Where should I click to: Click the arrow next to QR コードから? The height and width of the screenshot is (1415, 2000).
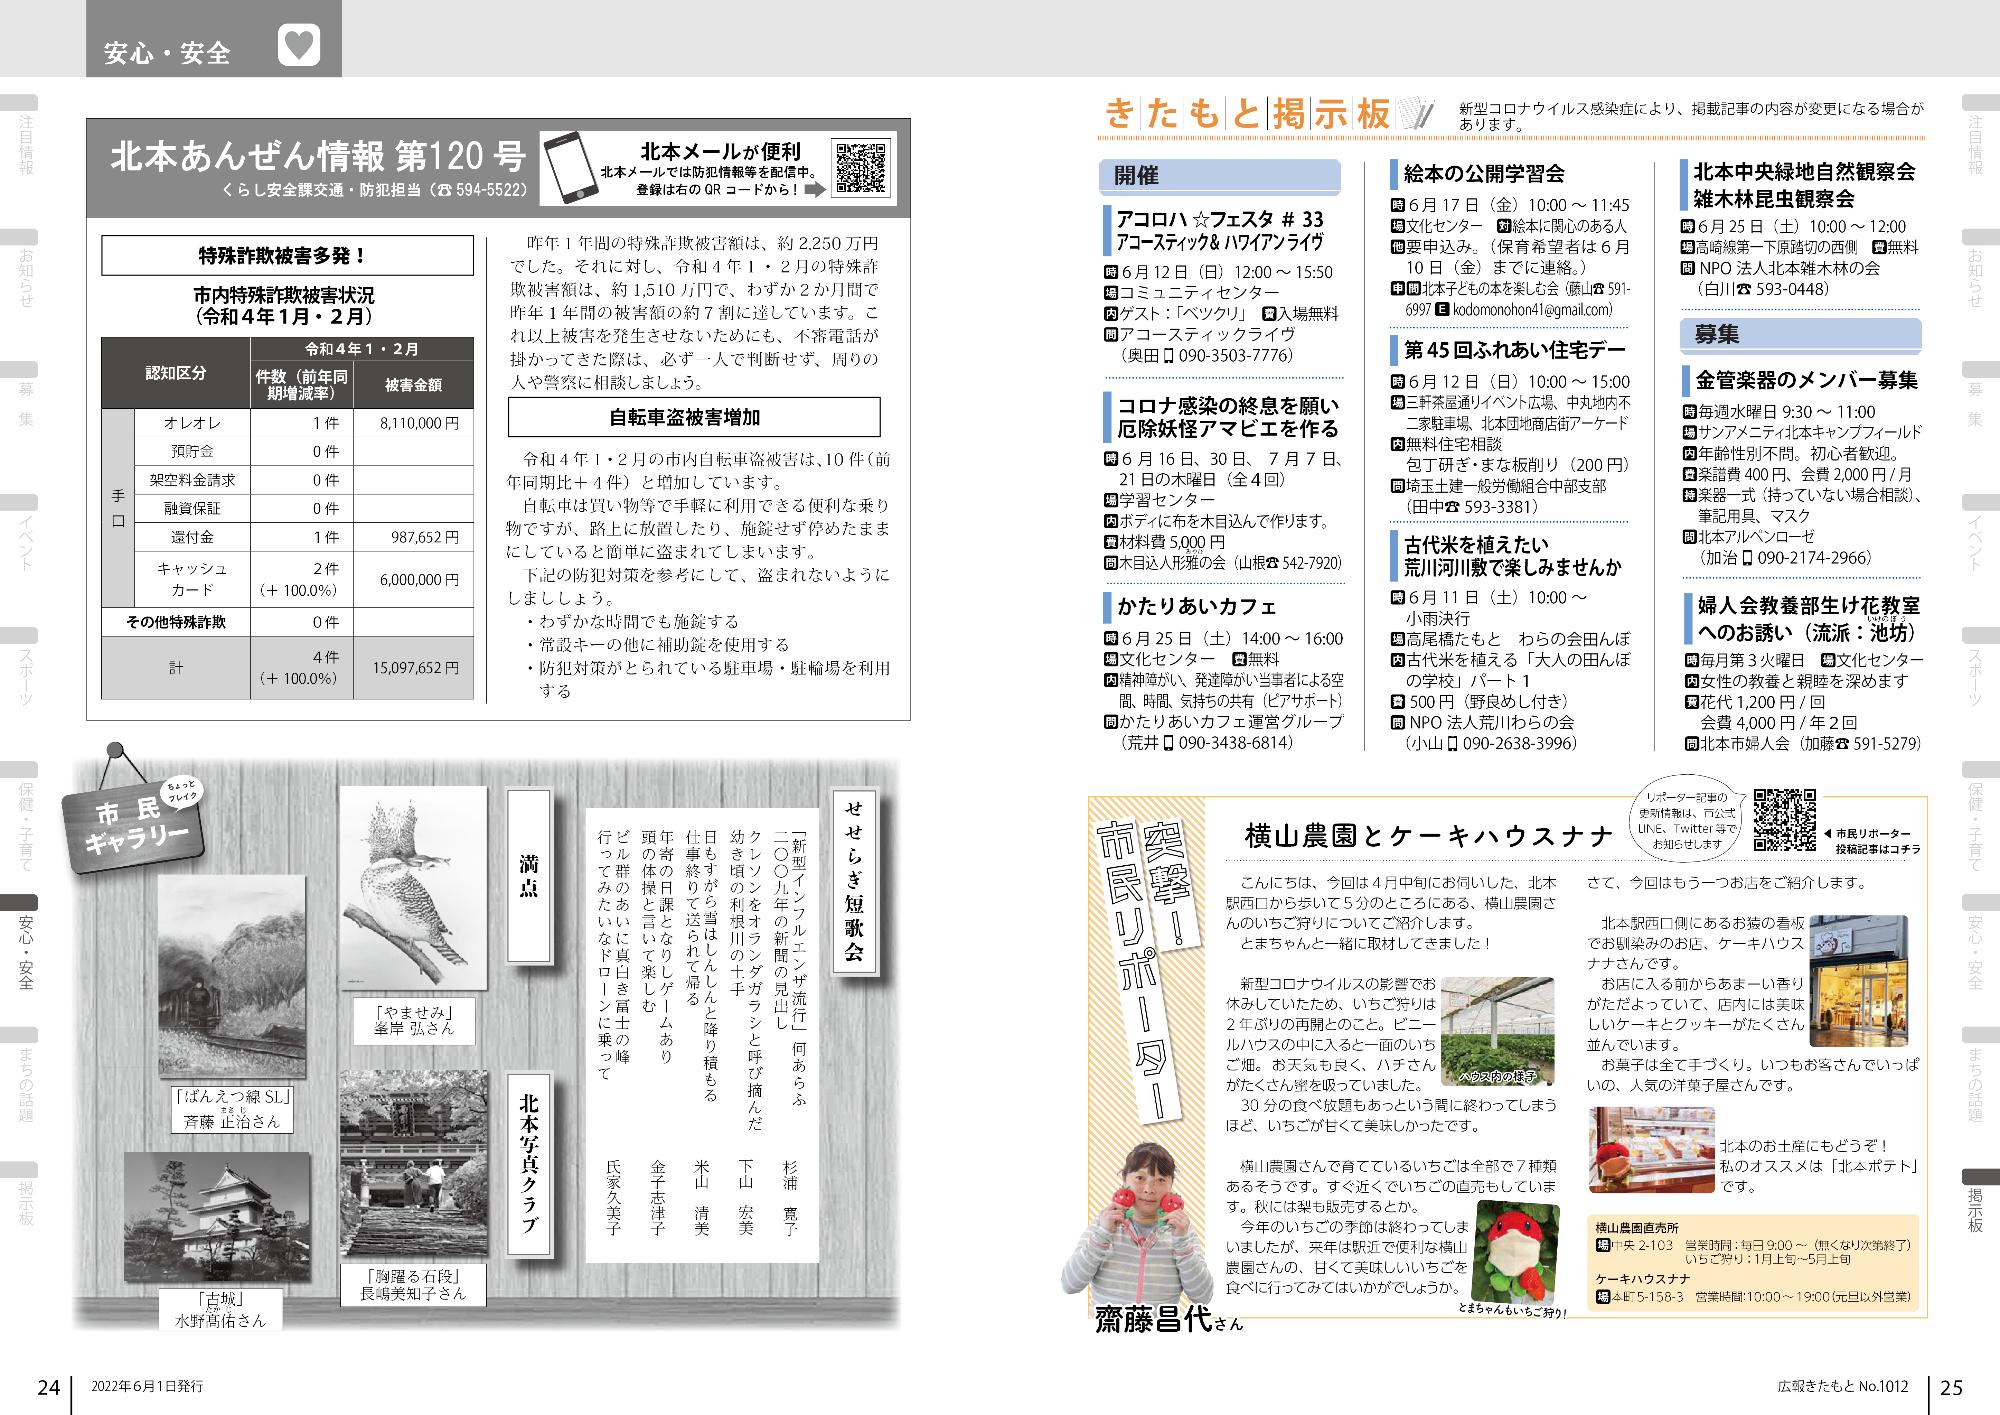(x=816, y=188)
